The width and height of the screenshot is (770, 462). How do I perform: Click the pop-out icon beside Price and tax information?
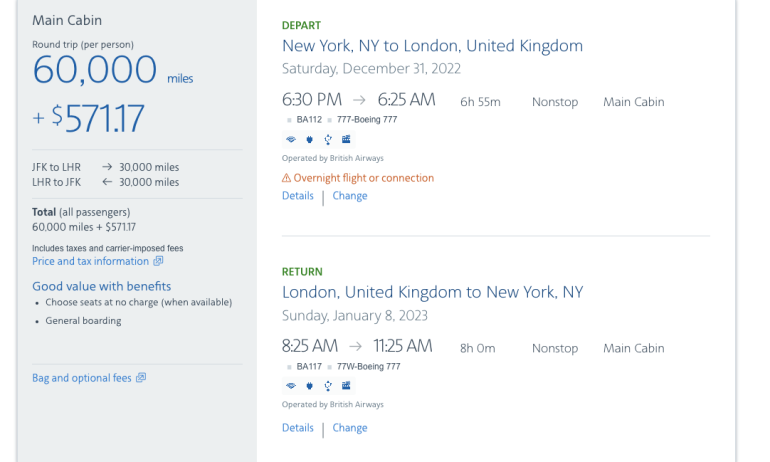[158, 262]
